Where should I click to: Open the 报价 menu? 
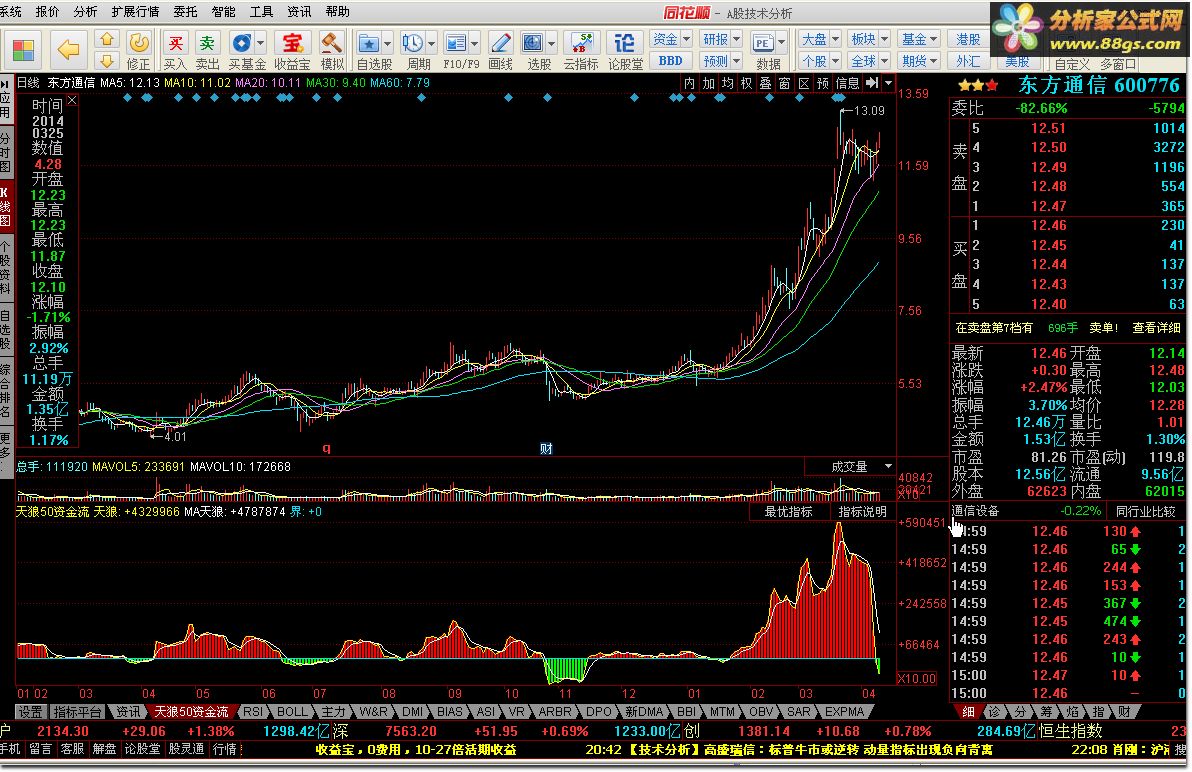[47, 11]
